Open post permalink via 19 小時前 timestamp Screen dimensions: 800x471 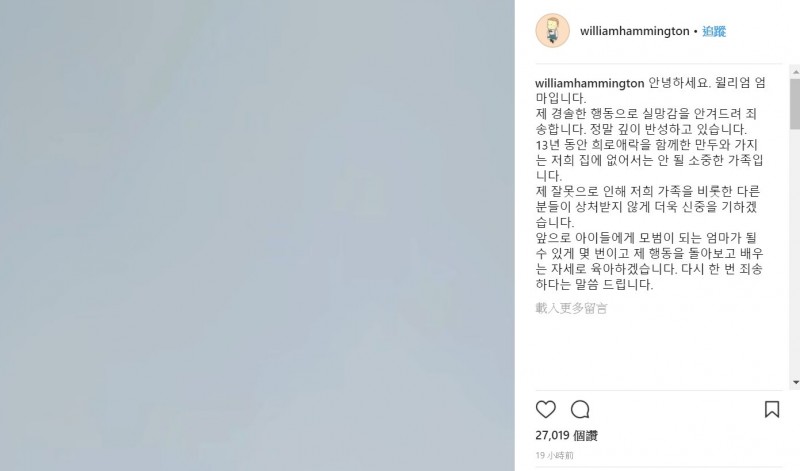click(x=554, y=455)
